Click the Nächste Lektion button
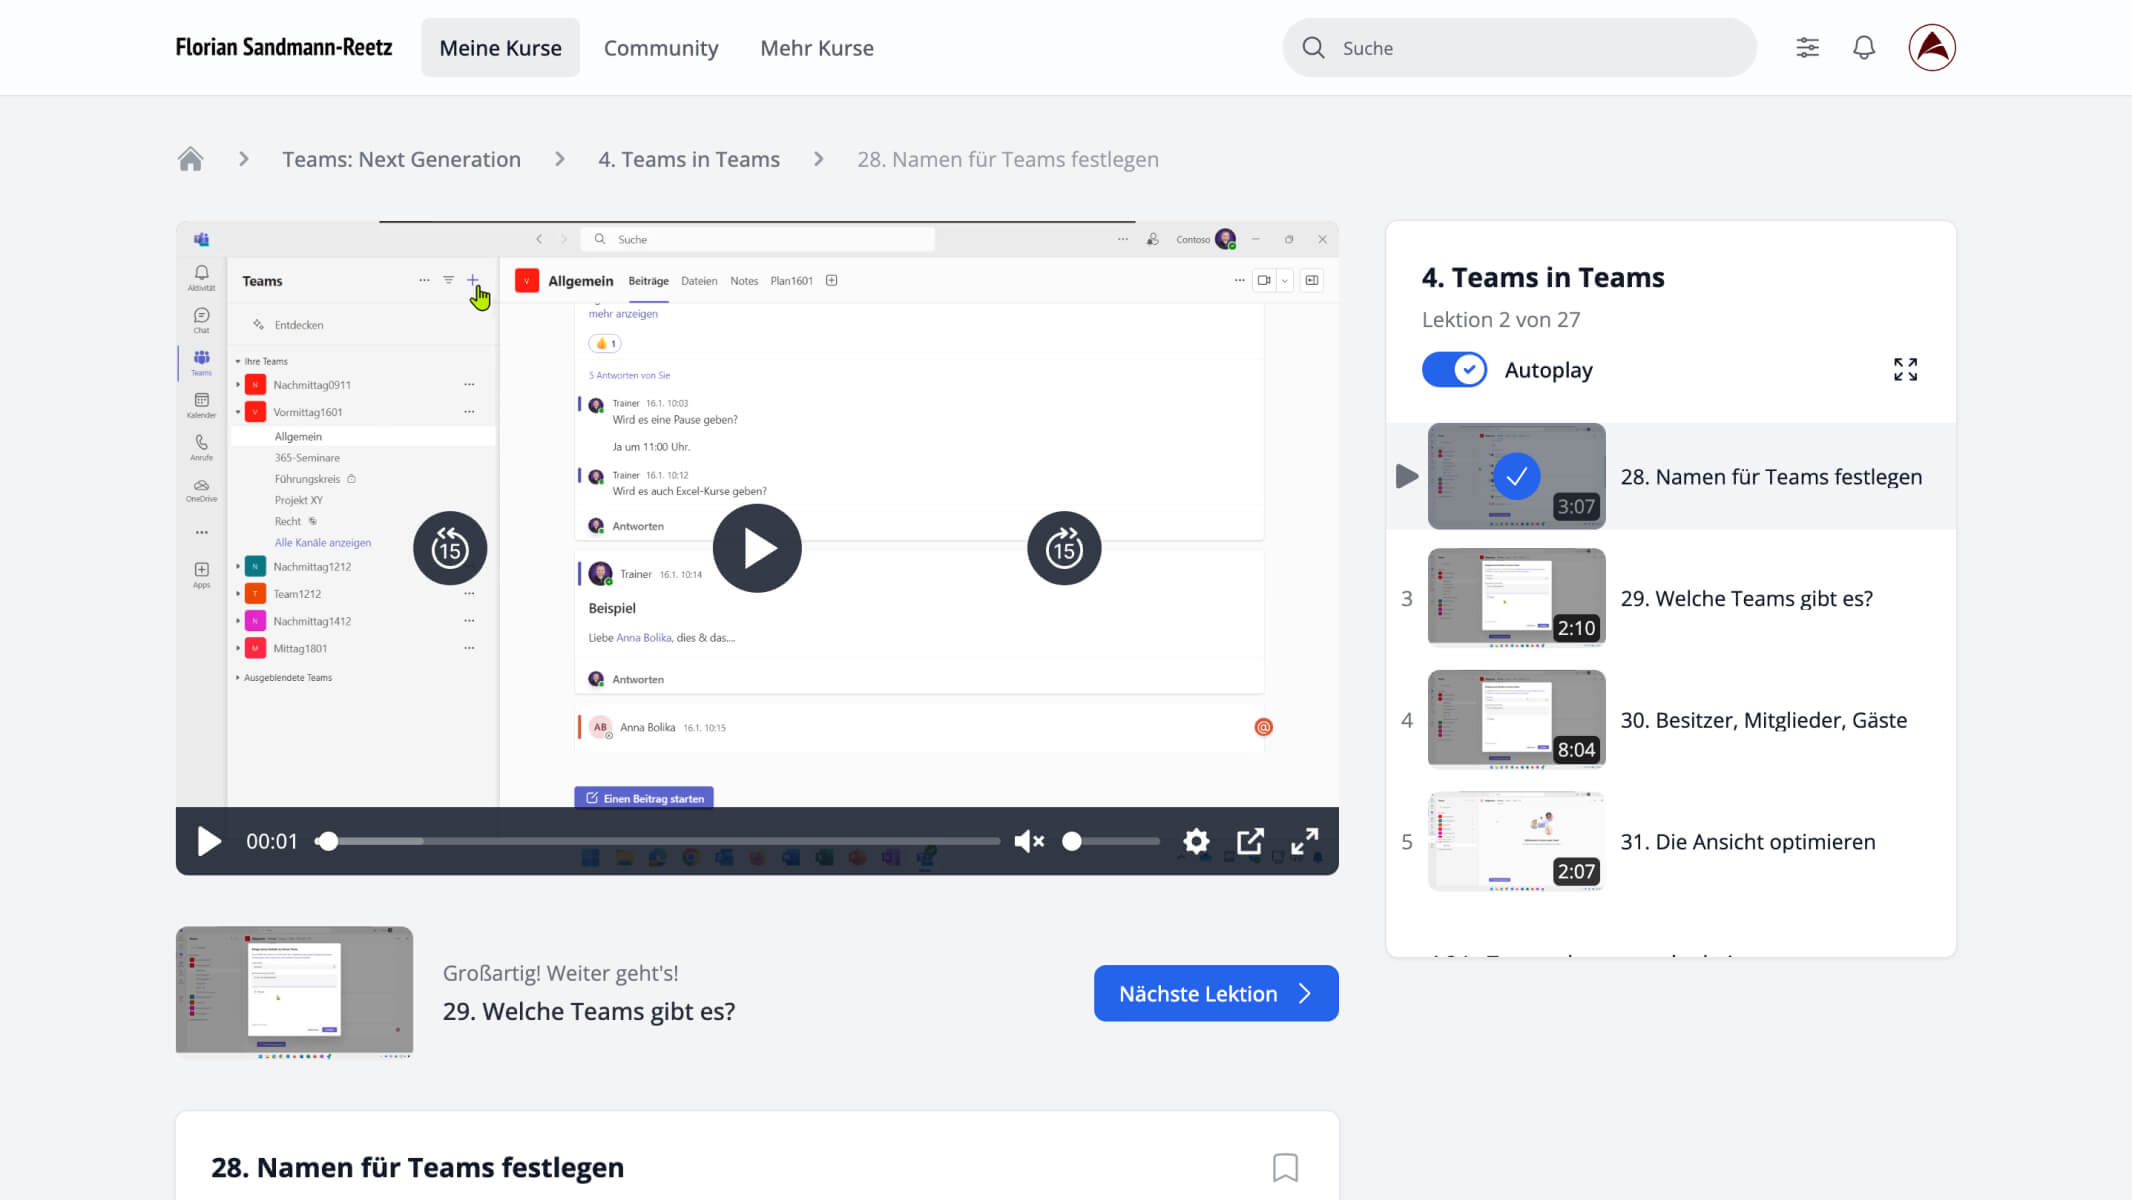2132x1200 pixels. point(1216,993)
